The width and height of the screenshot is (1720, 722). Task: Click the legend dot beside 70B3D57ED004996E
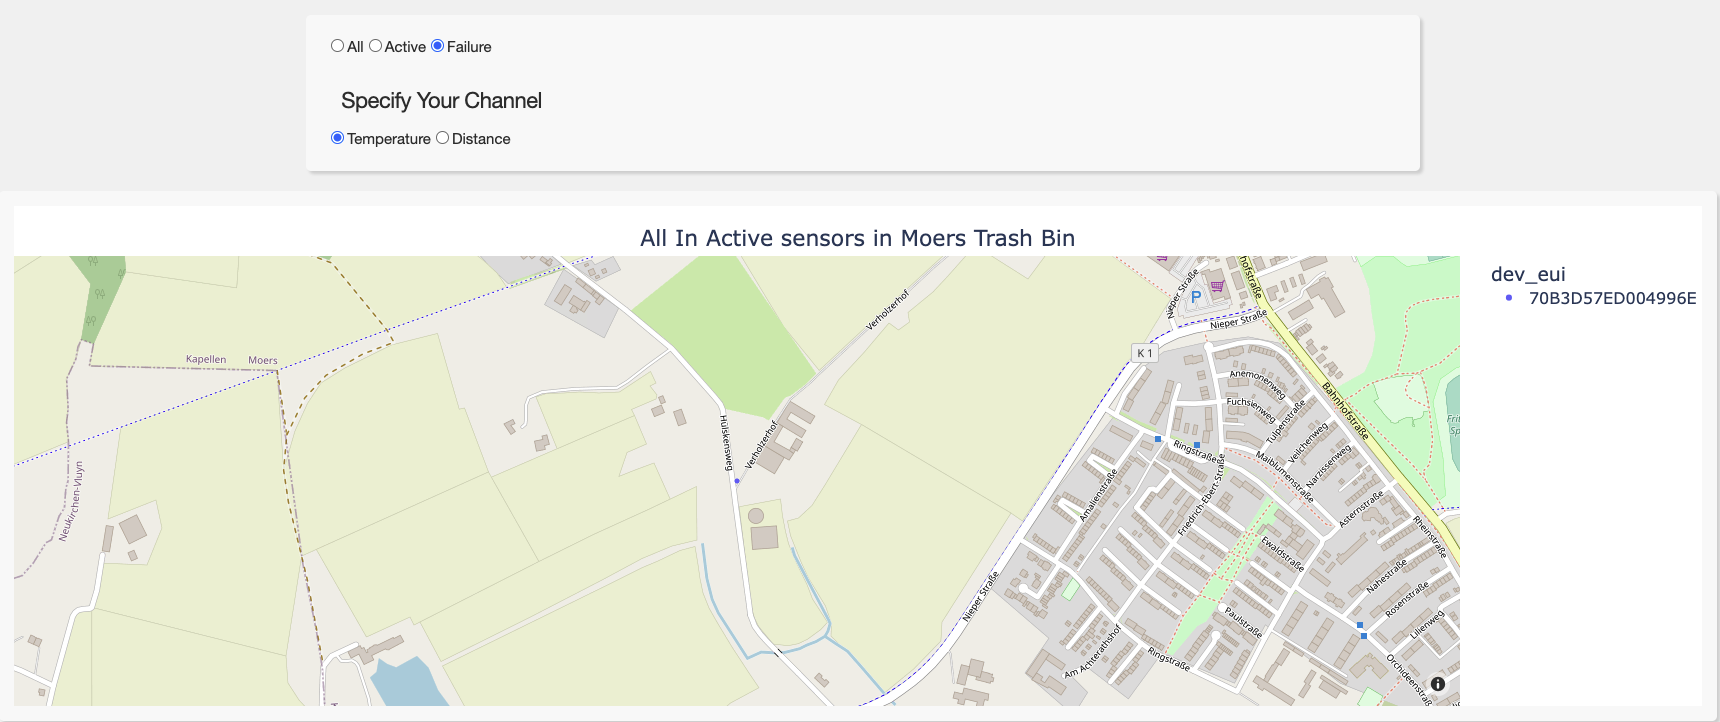click(1509, 298)
